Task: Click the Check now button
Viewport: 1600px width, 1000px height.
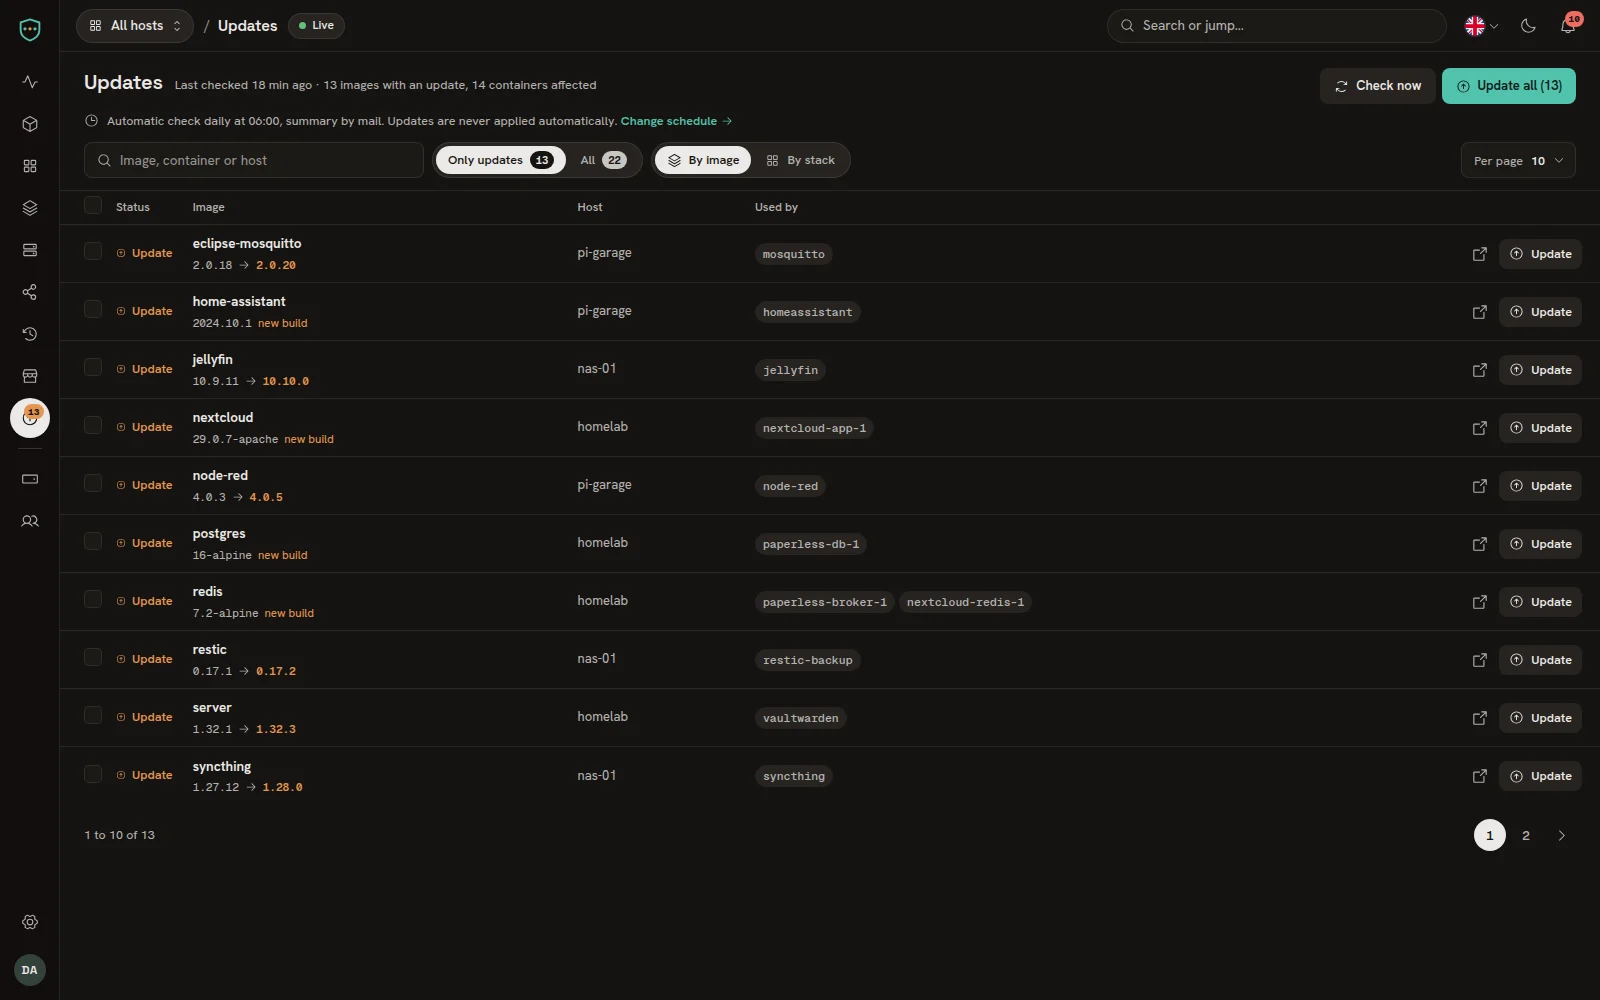Action: tap(1378, 86)
